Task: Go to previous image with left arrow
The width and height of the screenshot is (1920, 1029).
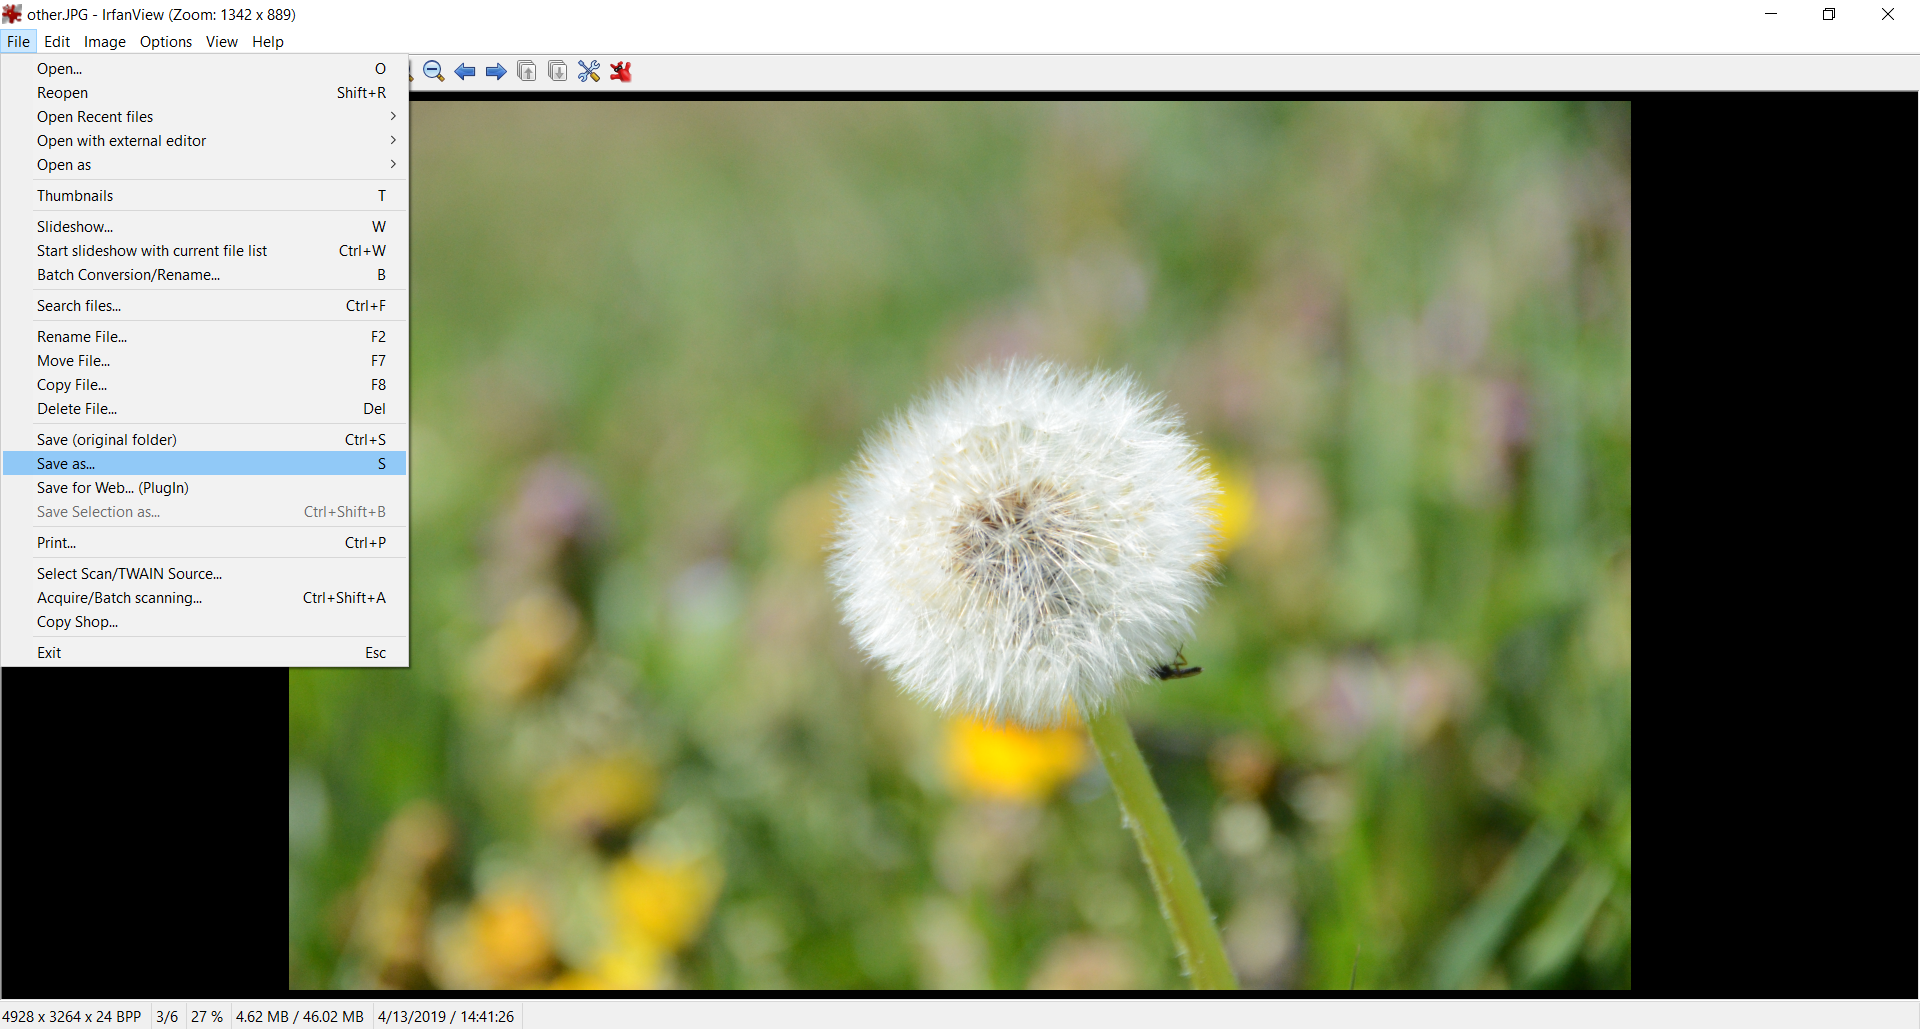Action: tap(465, 71)
